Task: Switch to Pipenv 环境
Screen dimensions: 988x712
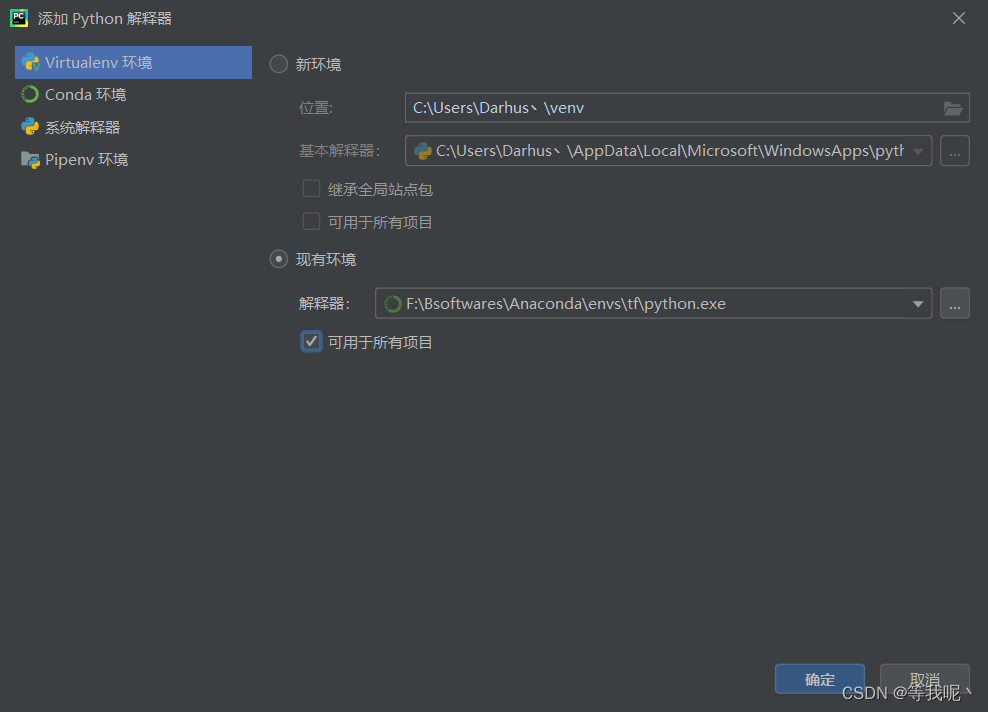Action: [133, 159]
